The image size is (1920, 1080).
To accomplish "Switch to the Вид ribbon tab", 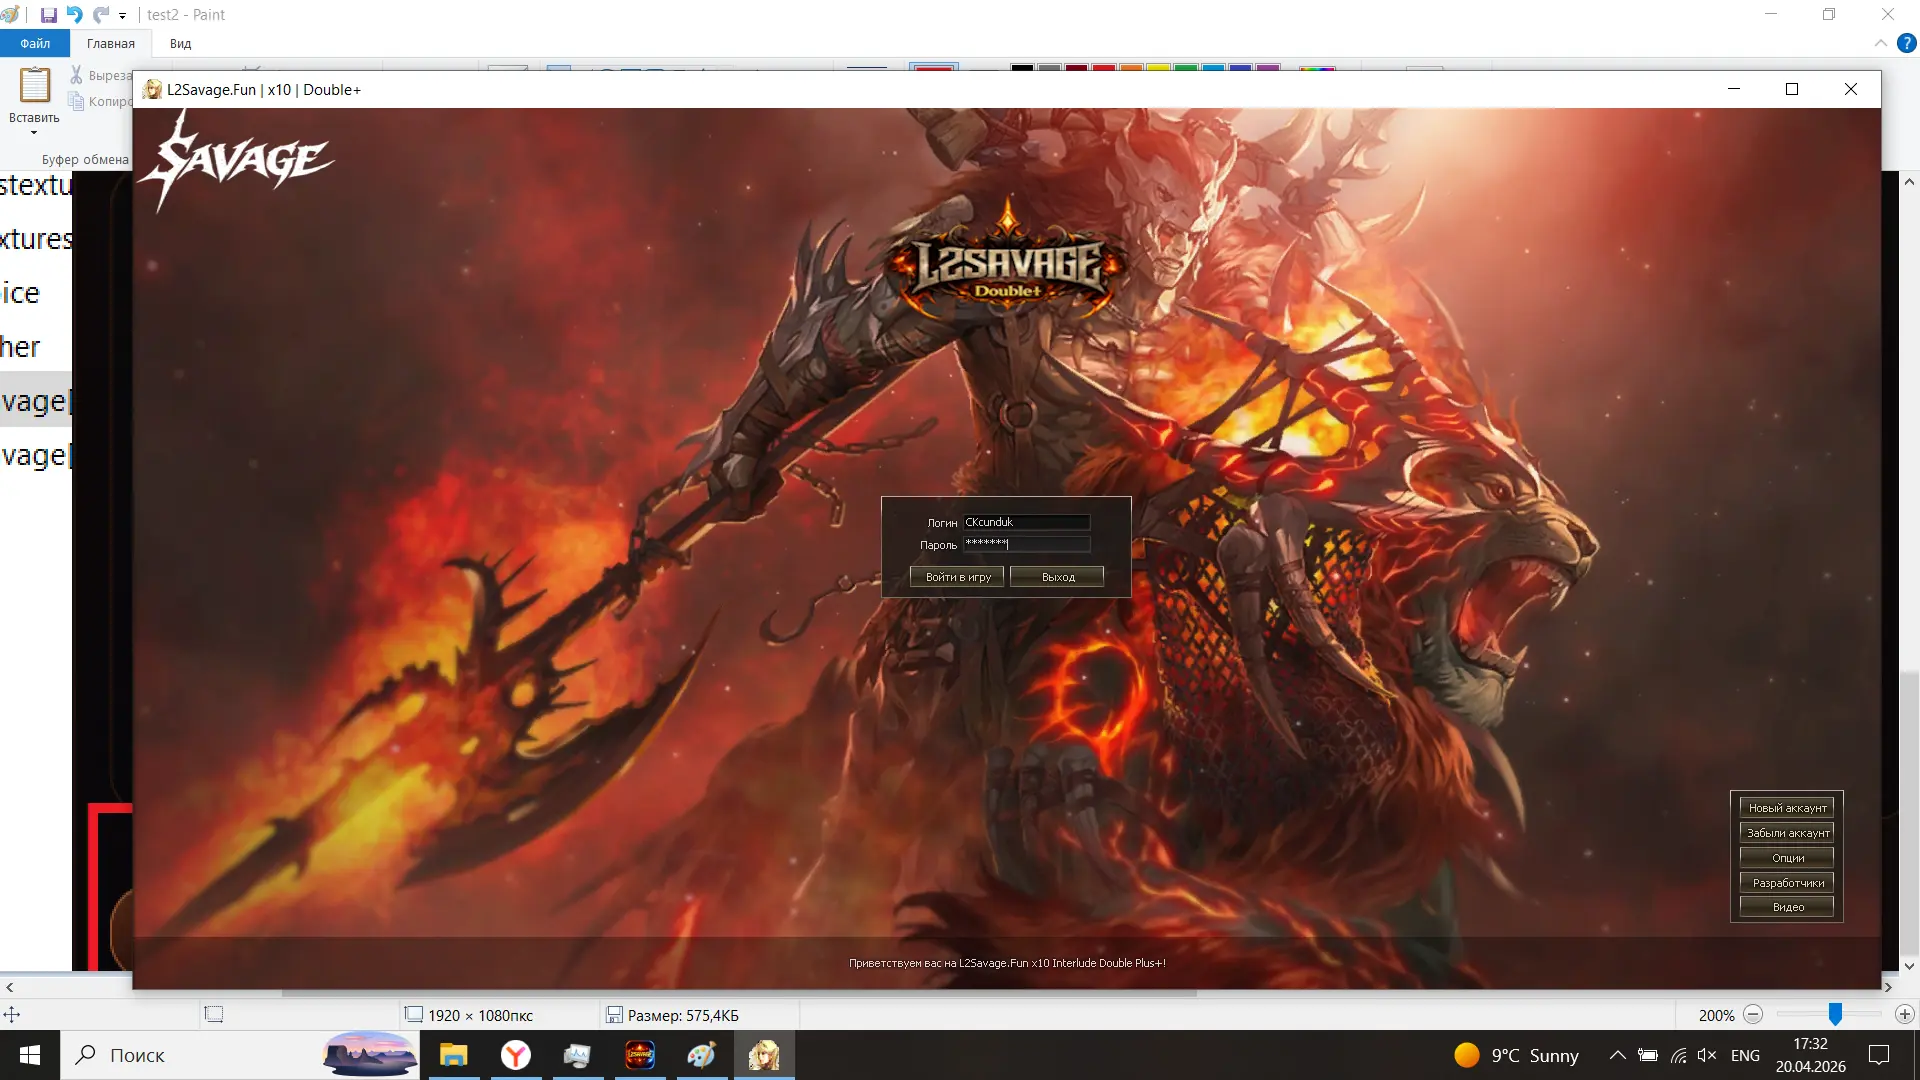I will pyautogui.click(x=180, y=43).
